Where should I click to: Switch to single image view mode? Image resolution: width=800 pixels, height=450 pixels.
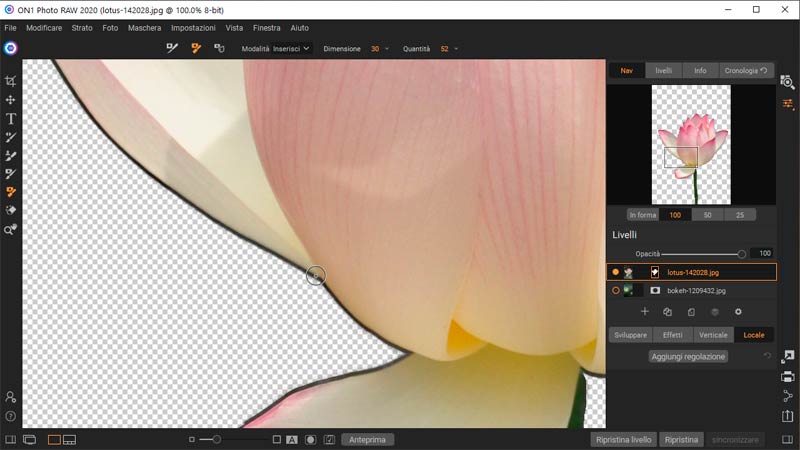(54, 439)
